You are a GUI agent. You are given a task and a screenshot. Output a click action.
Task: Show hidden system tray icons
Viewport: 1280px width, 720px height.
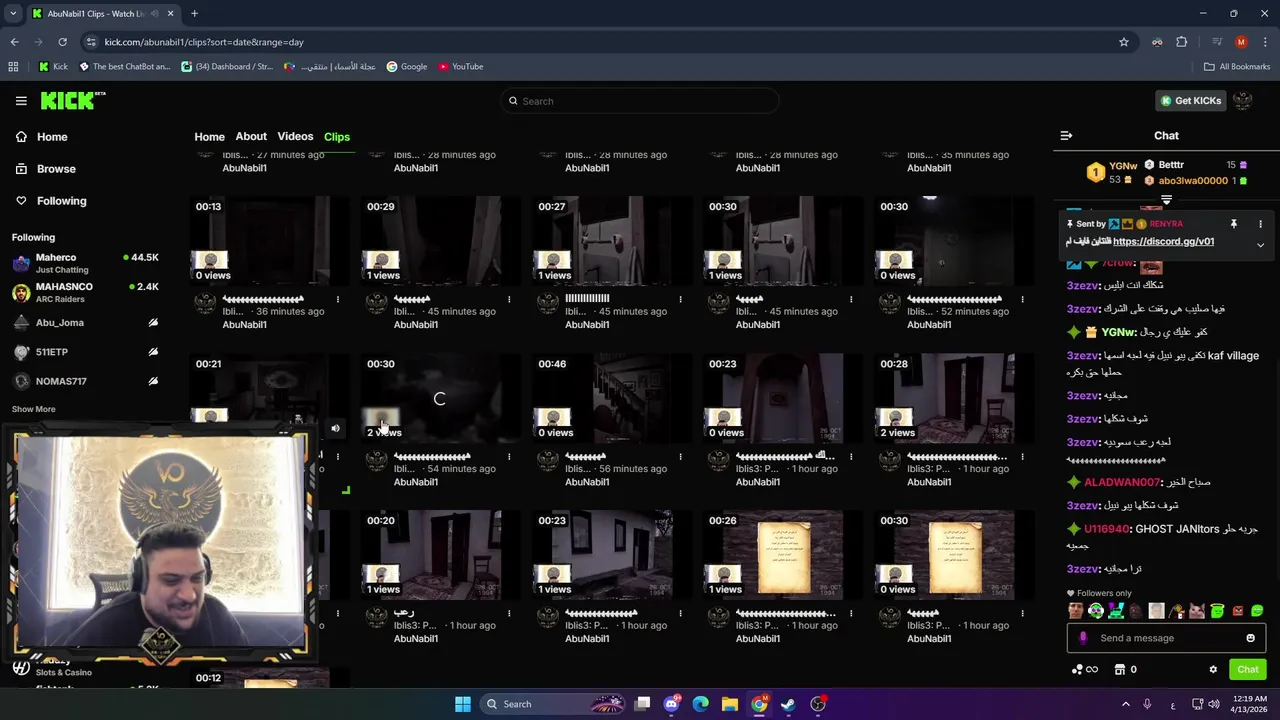pyautogui.click(x=1125, y=704)
